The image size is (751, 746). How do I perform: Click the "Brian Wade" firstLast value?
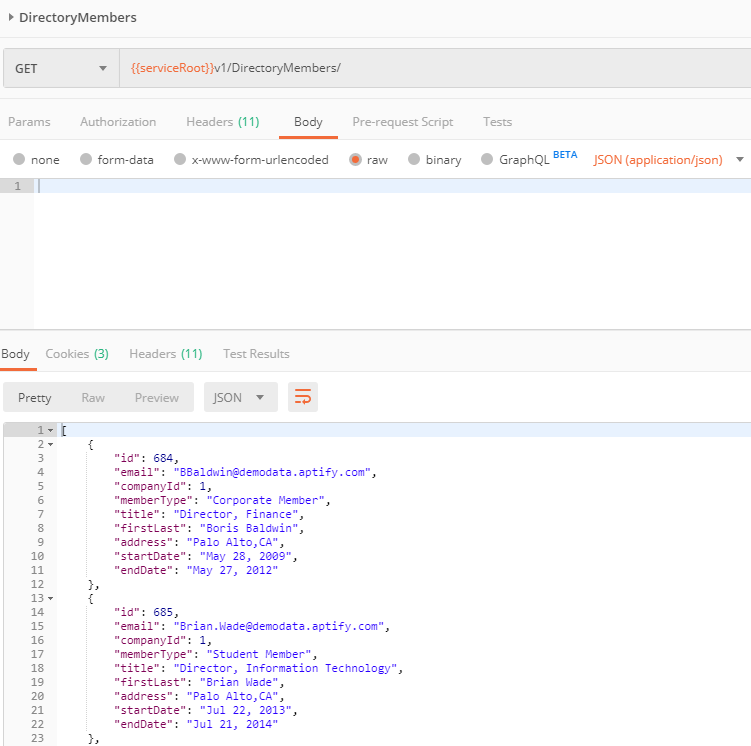(x=239, y=682)
